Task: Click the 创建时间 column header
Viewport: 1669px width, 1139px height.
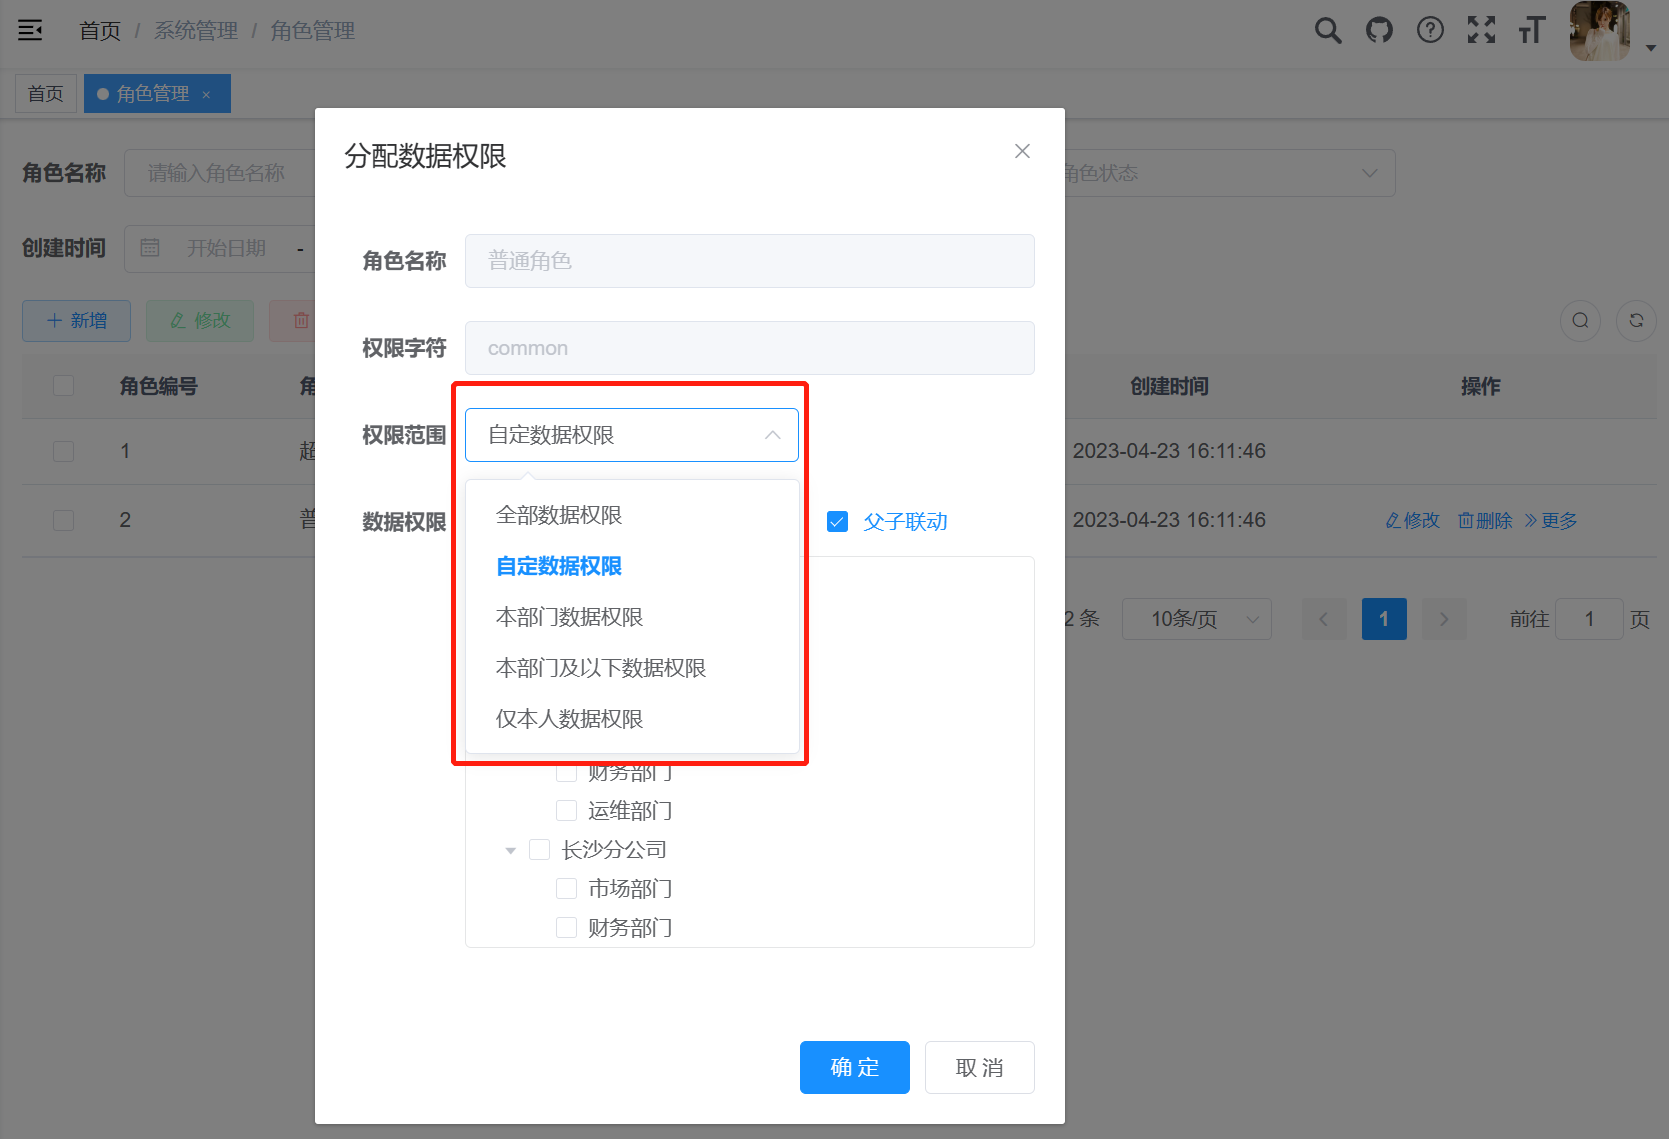Action: click(x=1169, y=386)
